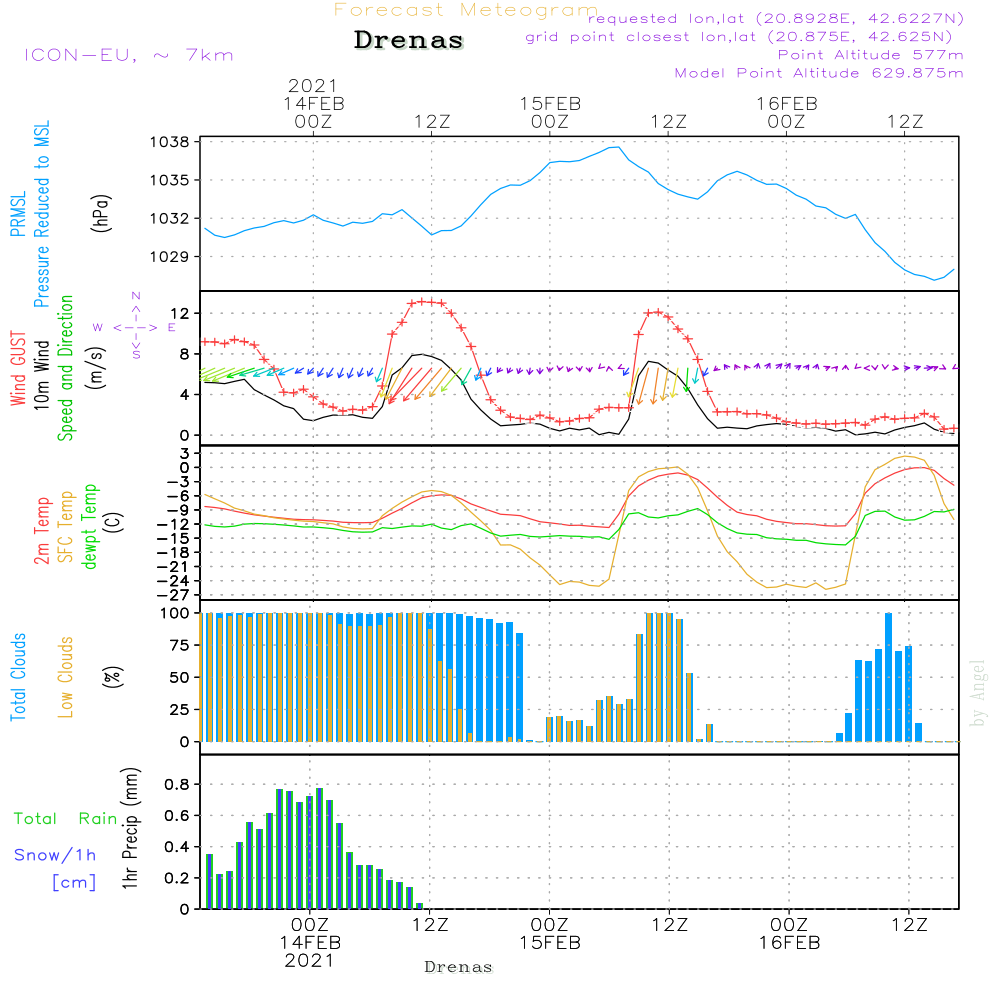The image size is (1000, 1000).
Task: Click the '2021 14FEB 00Z' top axis label
Action: pyautogui.click(x=313, y=103)
